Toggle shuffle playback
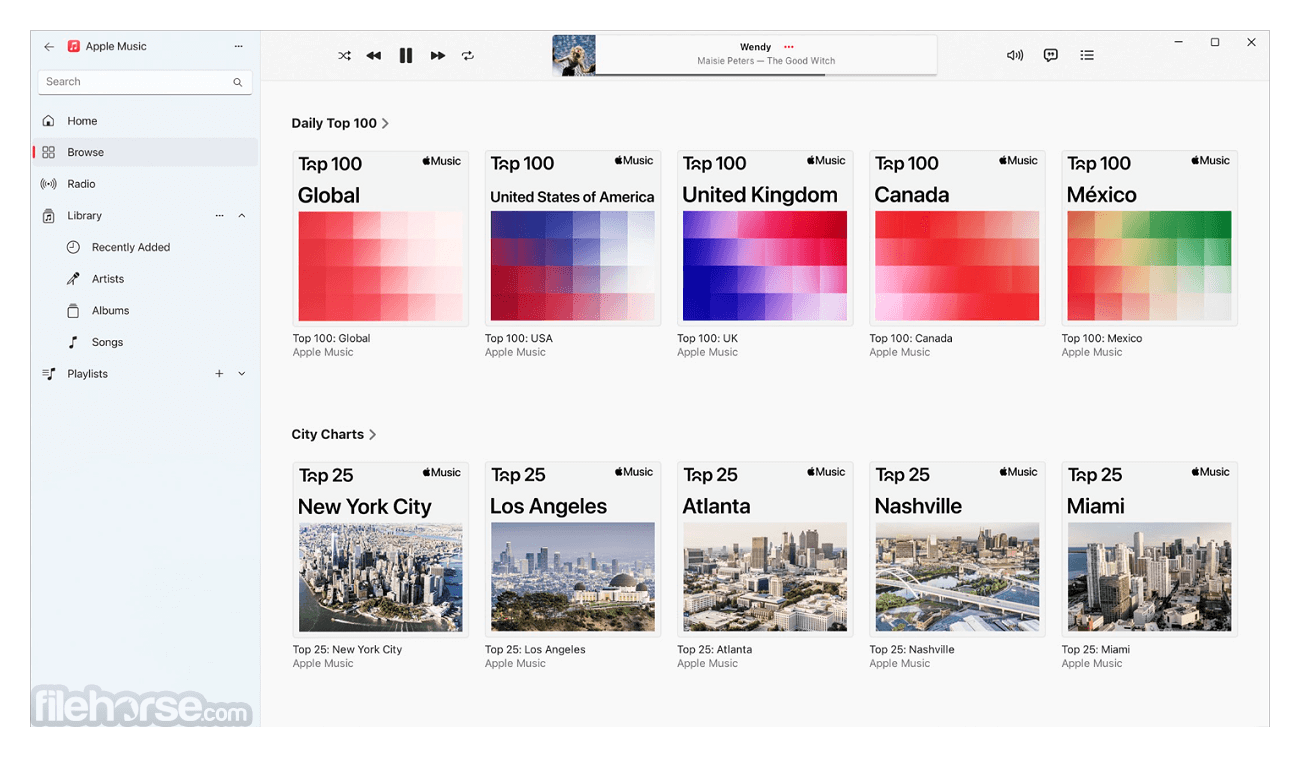The height and width of the screenshot is (757, 1300). coord(345,56)
